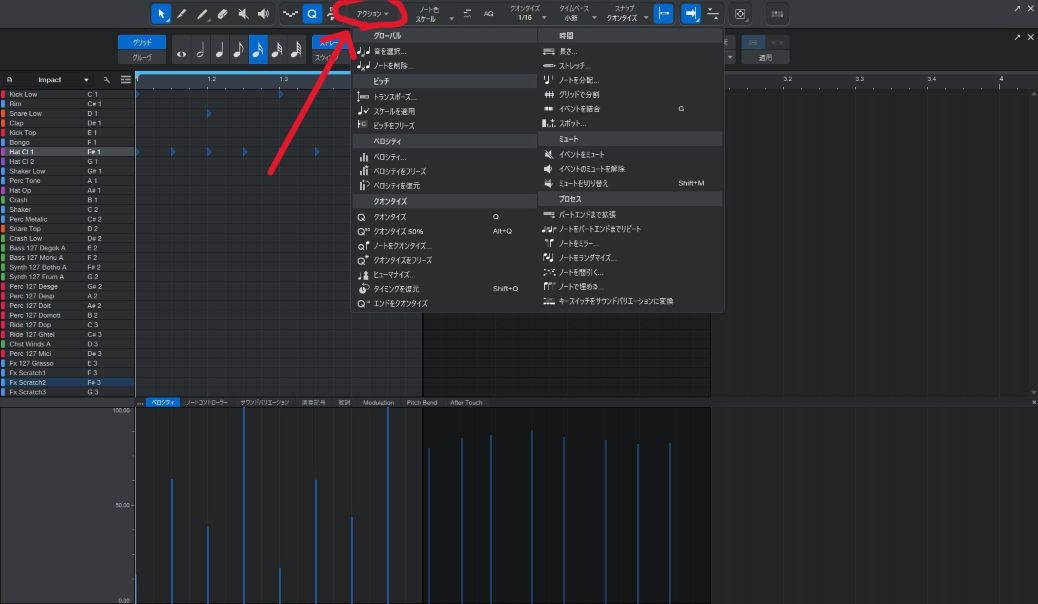Select the Eraser tool
Screen dimensions: 1038x604
coord(222,14)
